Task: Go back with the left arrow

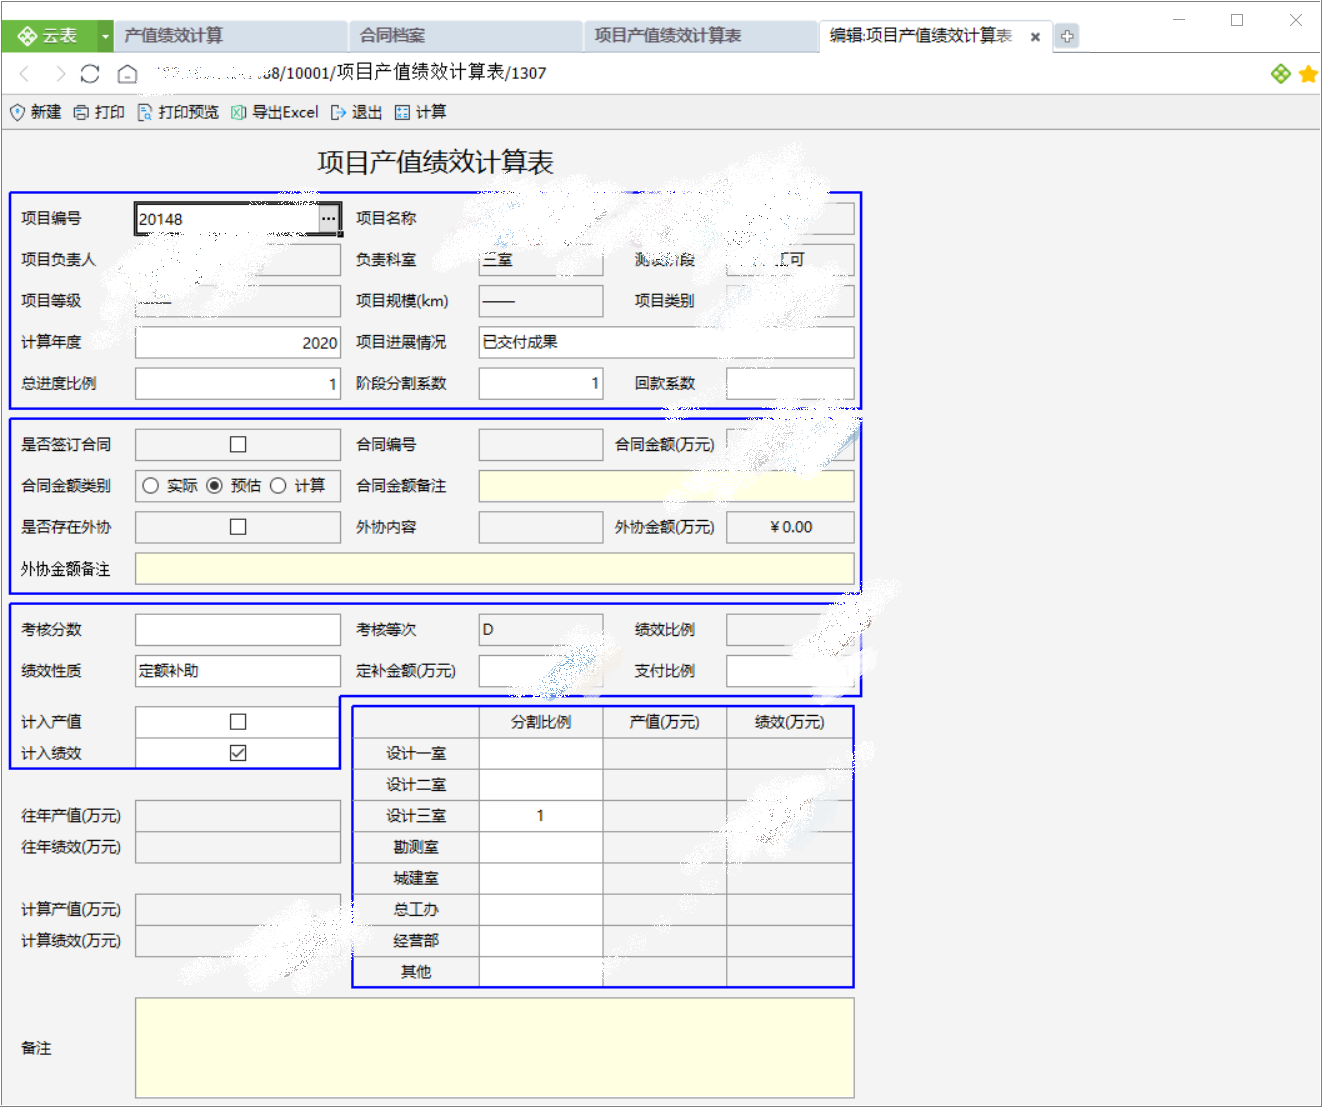Action: click(x=26, y=73)
